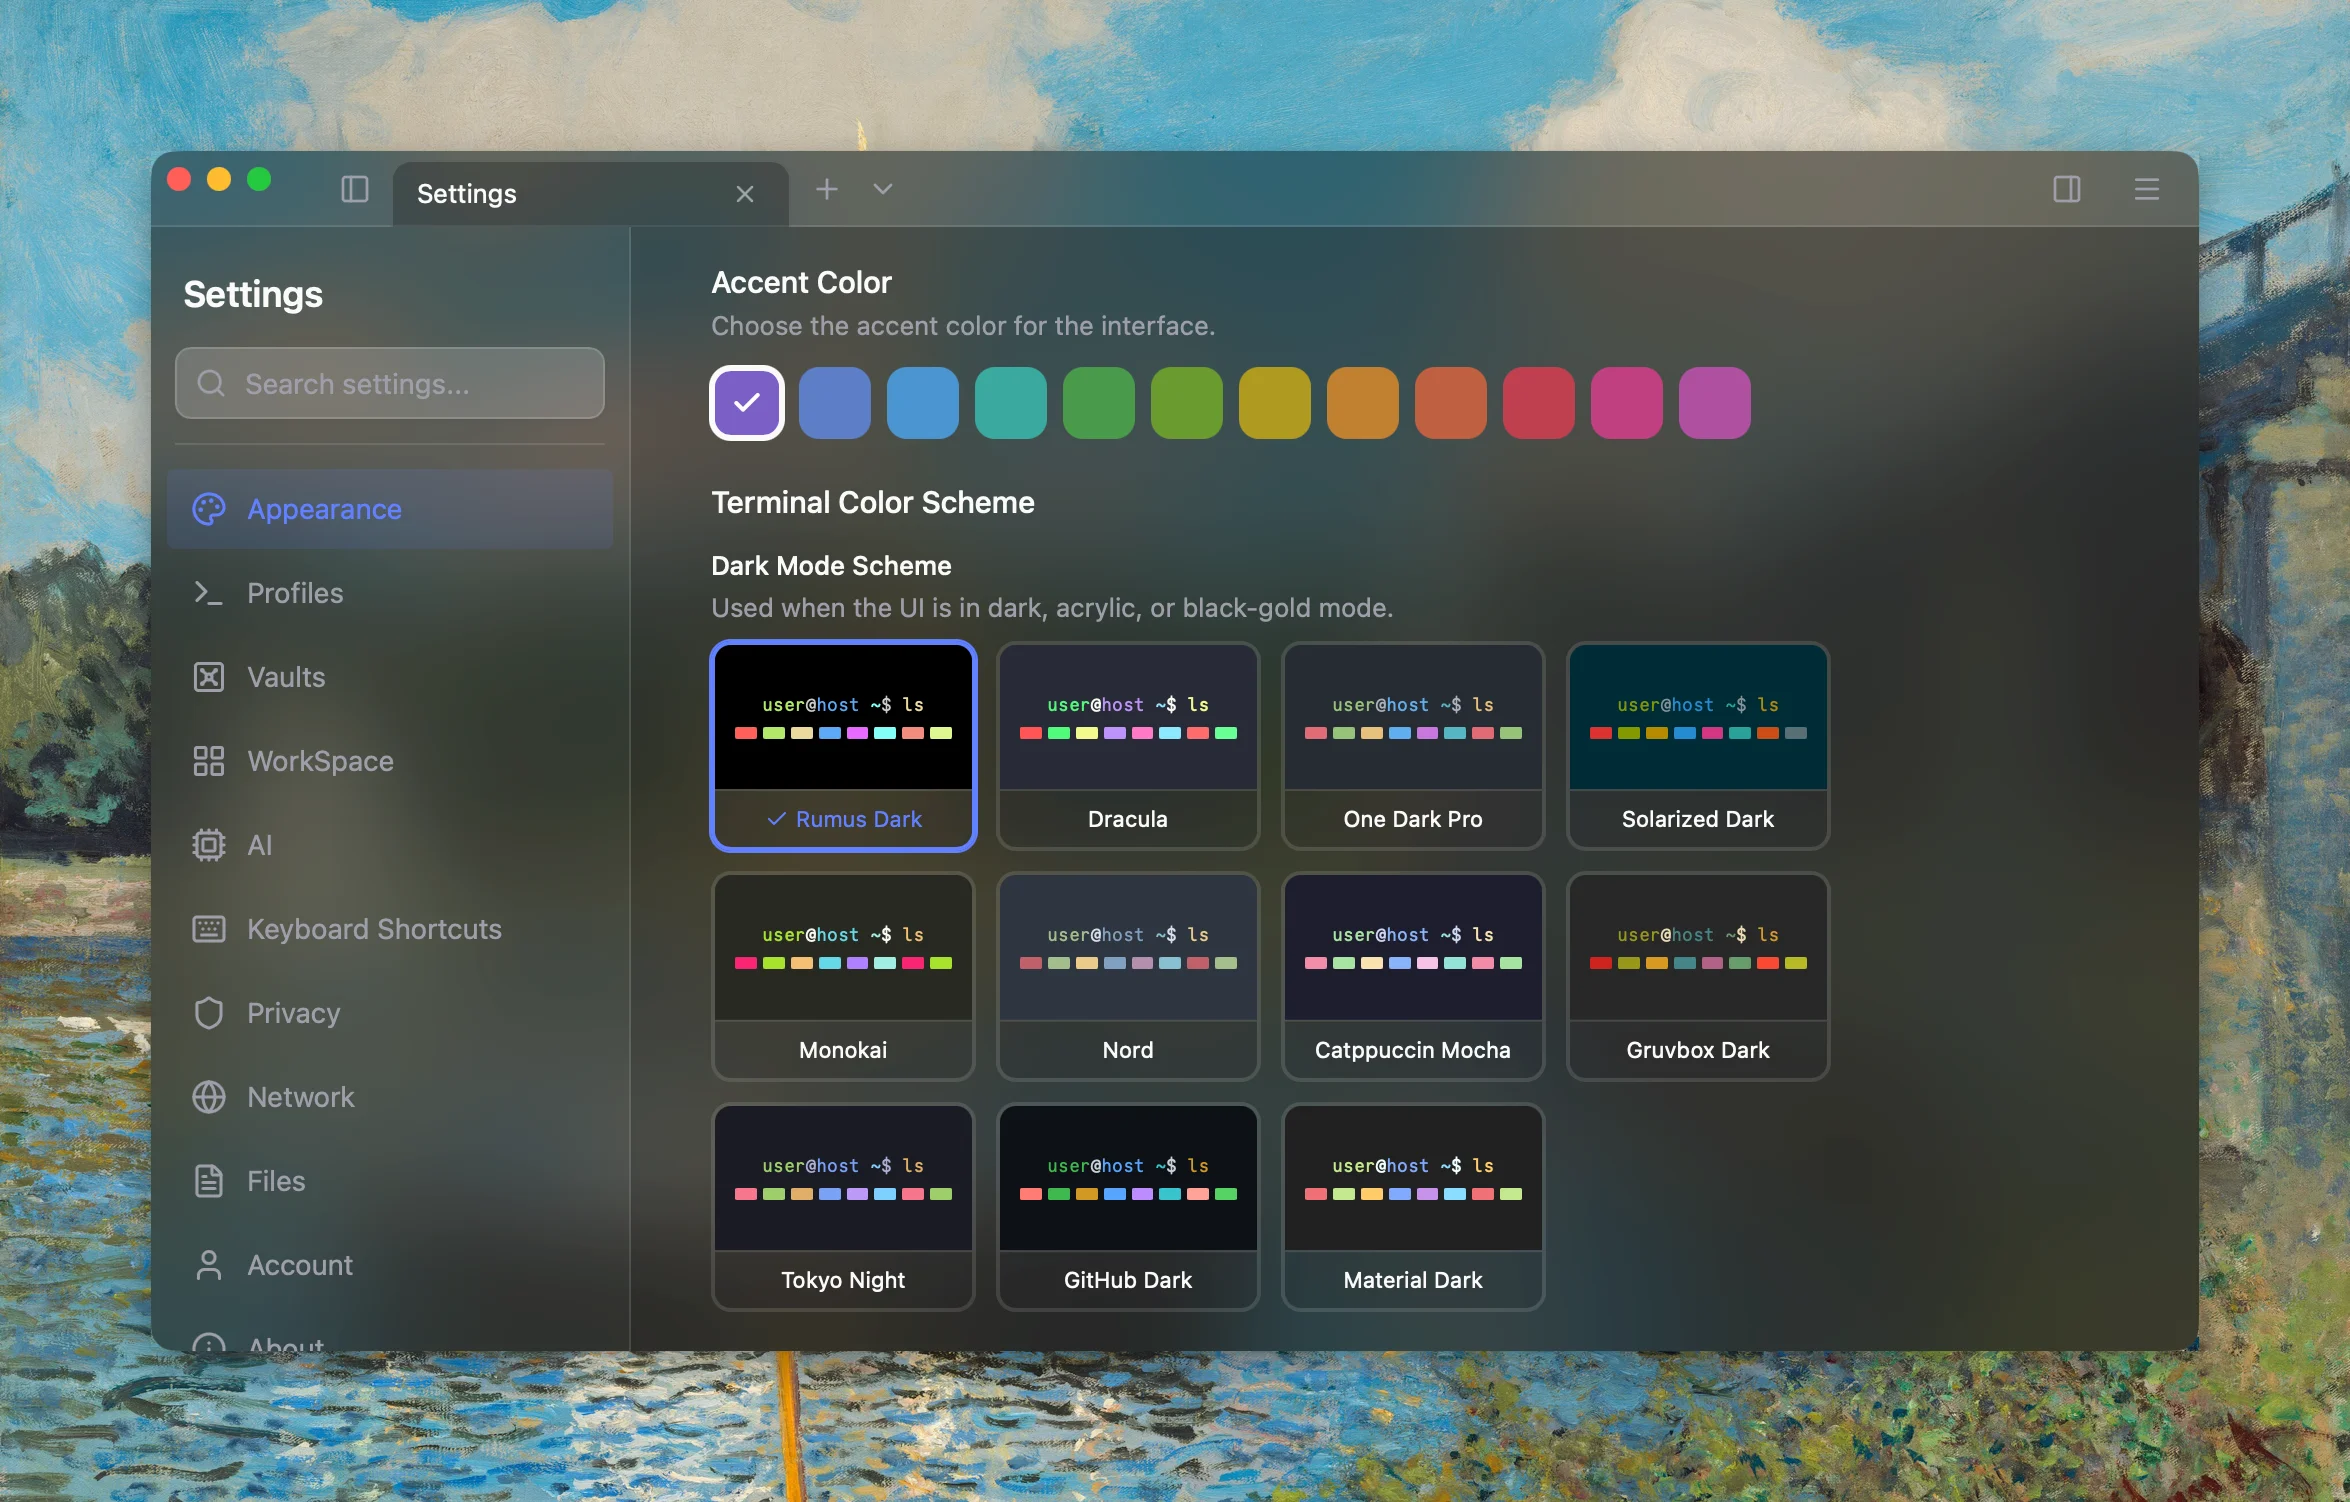Create a new tab with the plus button
The width and height of the screenshot is (2350, 1502).
pyautogui.click(x=826, y=189)
